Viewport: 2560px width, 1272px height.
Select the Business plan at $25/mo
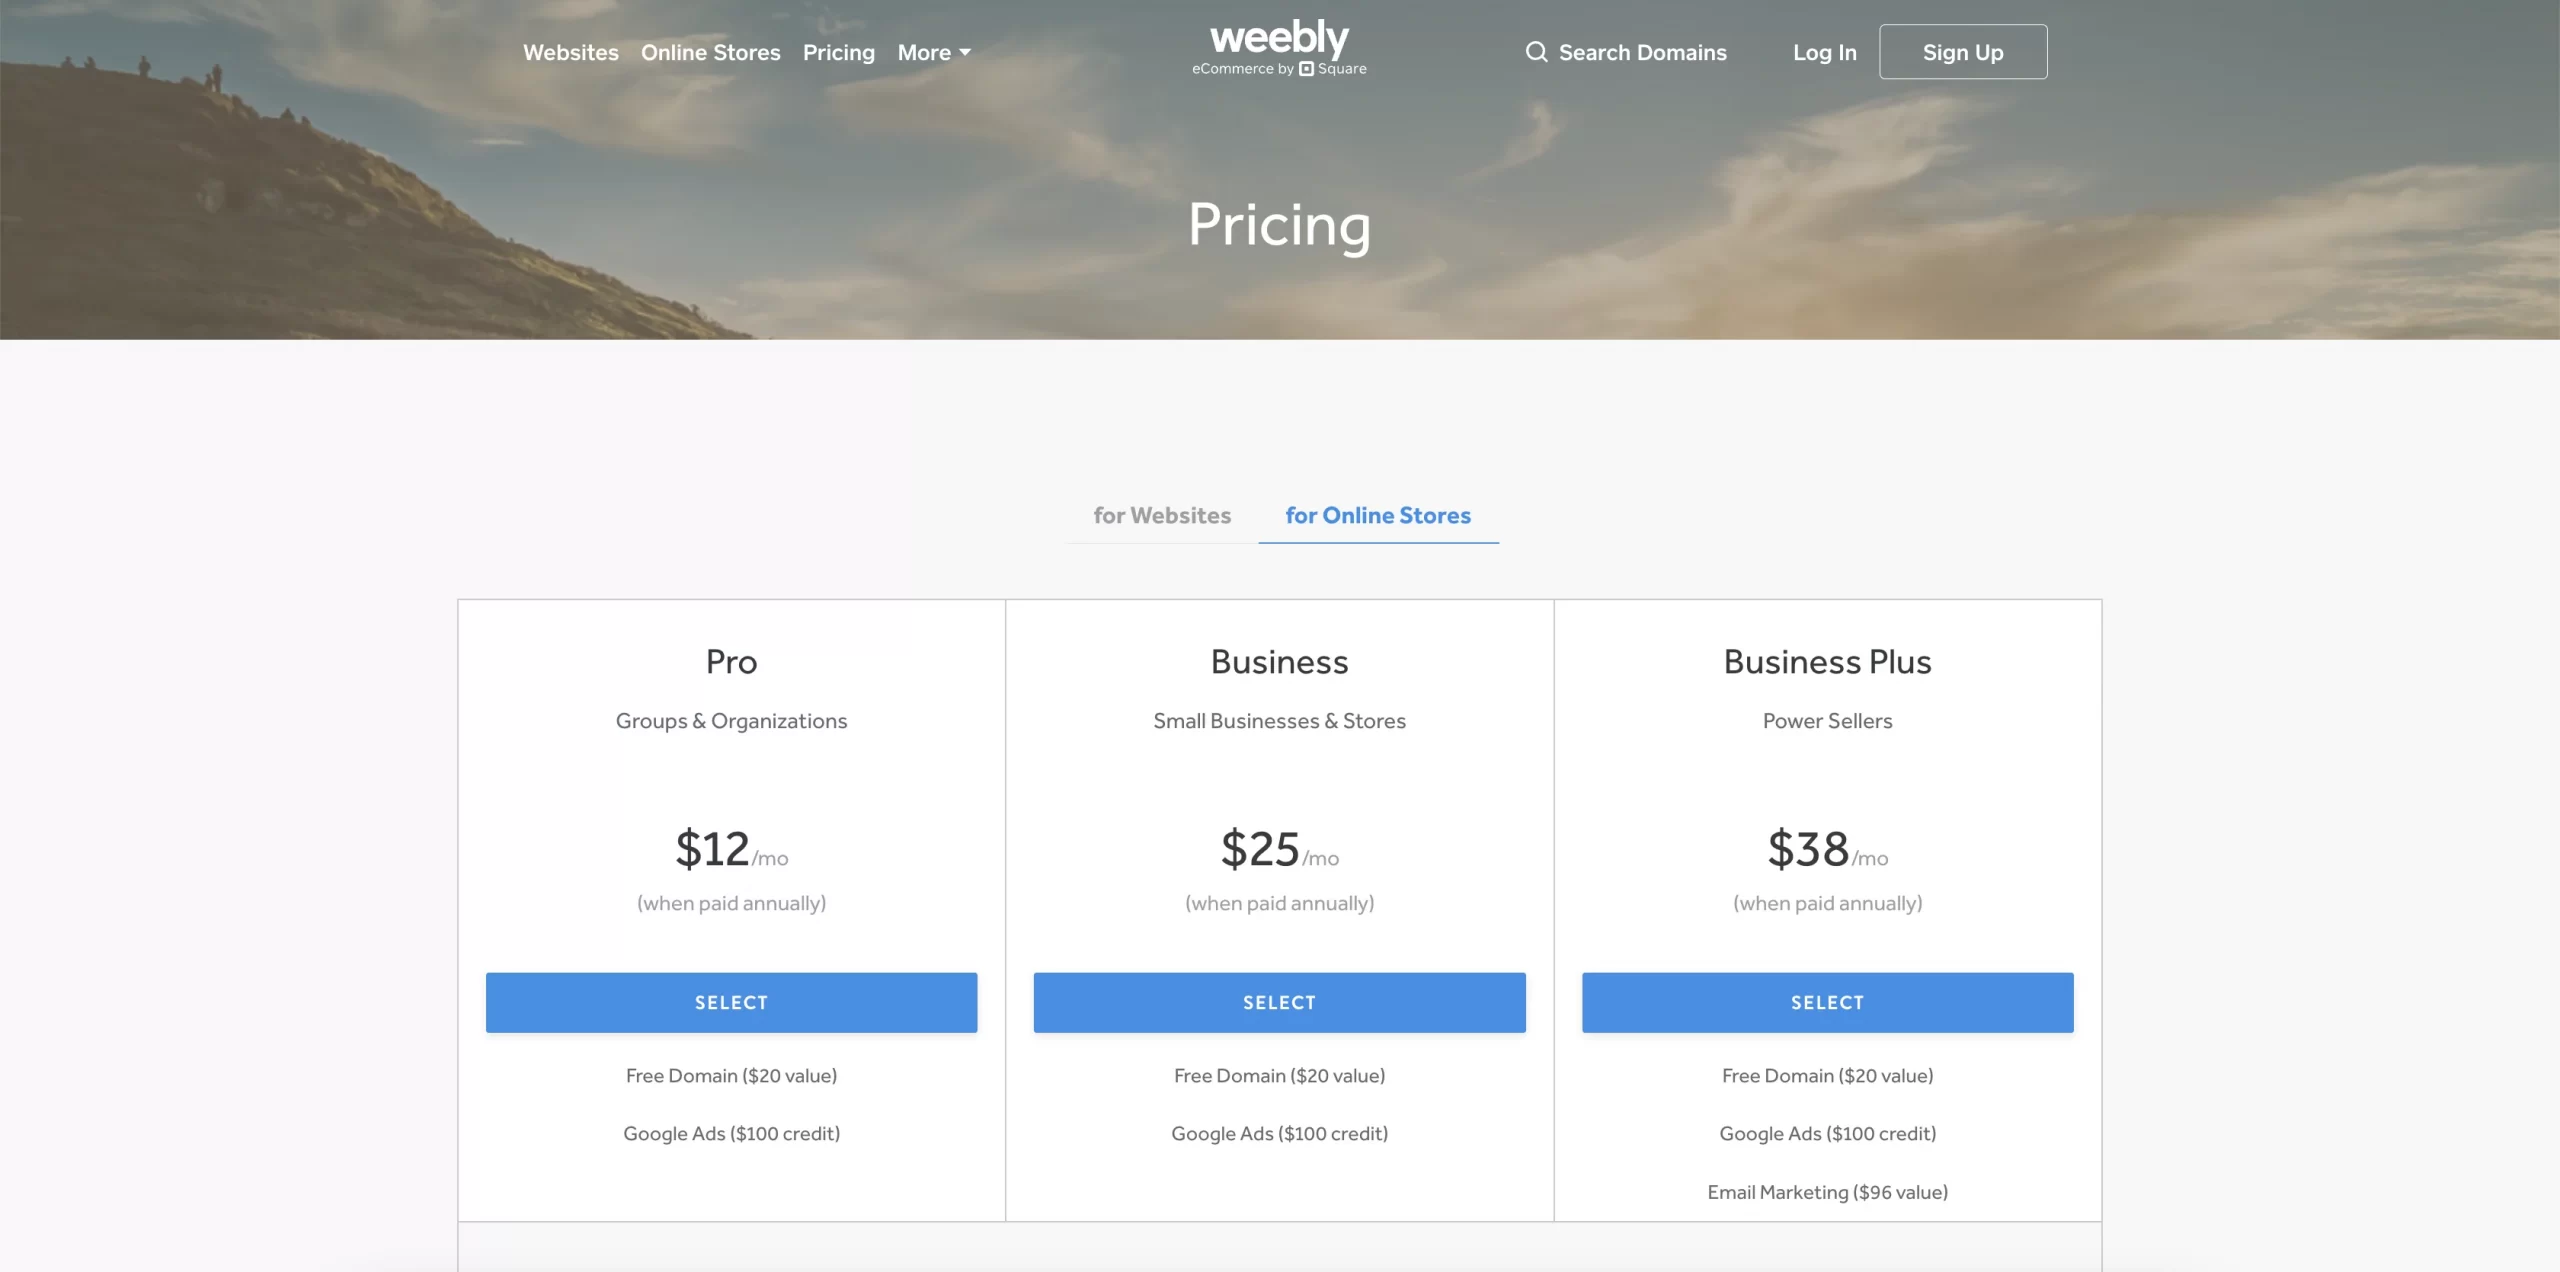click(1279, 1002)
